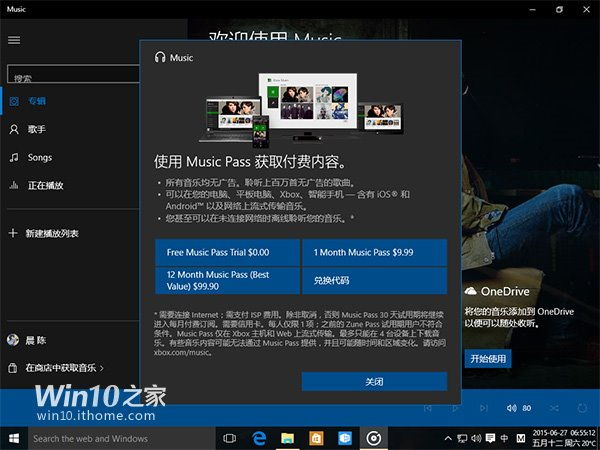Launch Microsoft Edge from the taskbar
The width and height of the screenshot is (600, 450).
259,439
